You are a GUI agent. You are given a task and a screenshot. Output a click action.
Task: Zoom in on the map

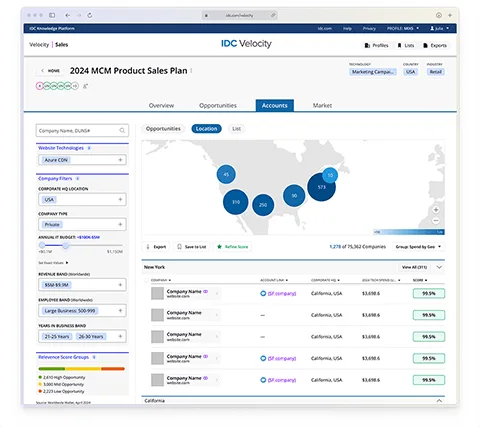[436, 210]
